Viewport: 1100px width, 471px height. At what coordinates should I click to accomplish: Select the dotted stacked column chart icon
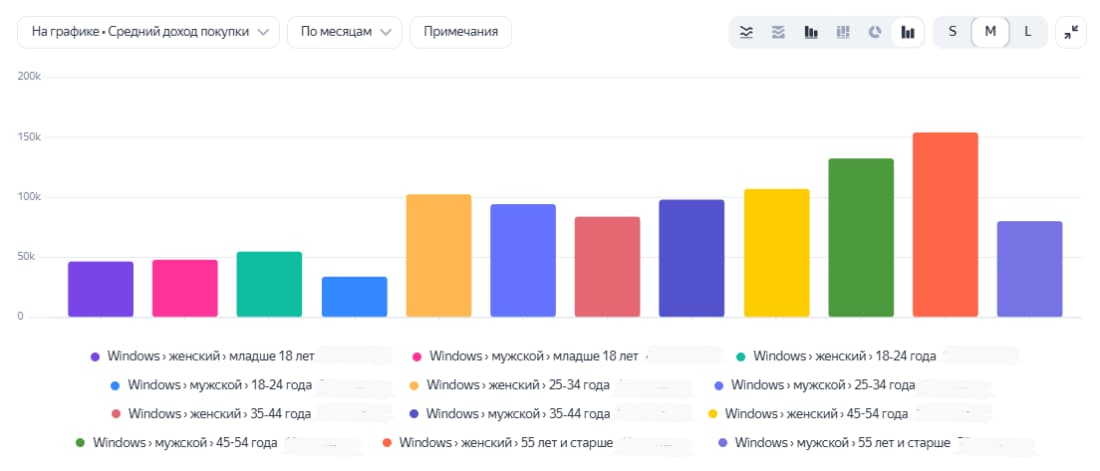pos(843,32)
